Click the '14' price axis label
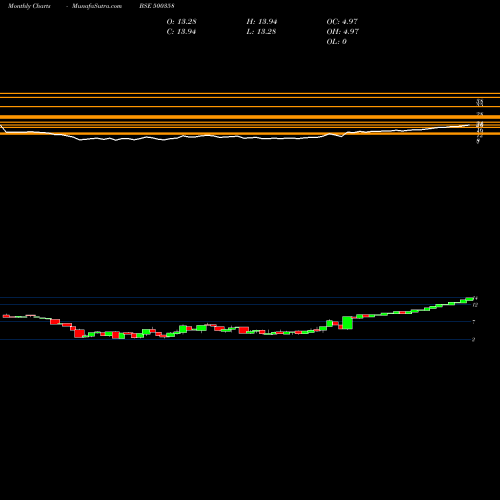Image resolution: width=500 pixels, height=500 pixels. (x=476, y=298)
